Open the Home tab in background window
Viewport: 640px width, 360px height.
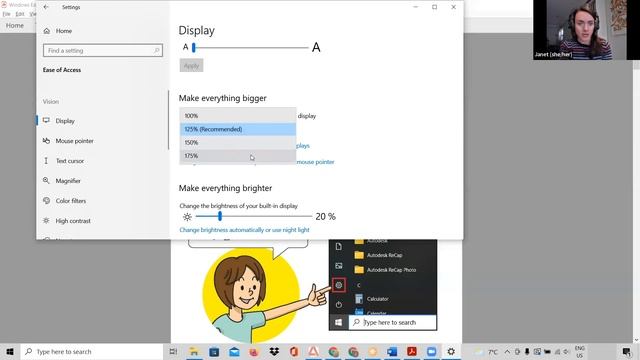pos(15,25)
